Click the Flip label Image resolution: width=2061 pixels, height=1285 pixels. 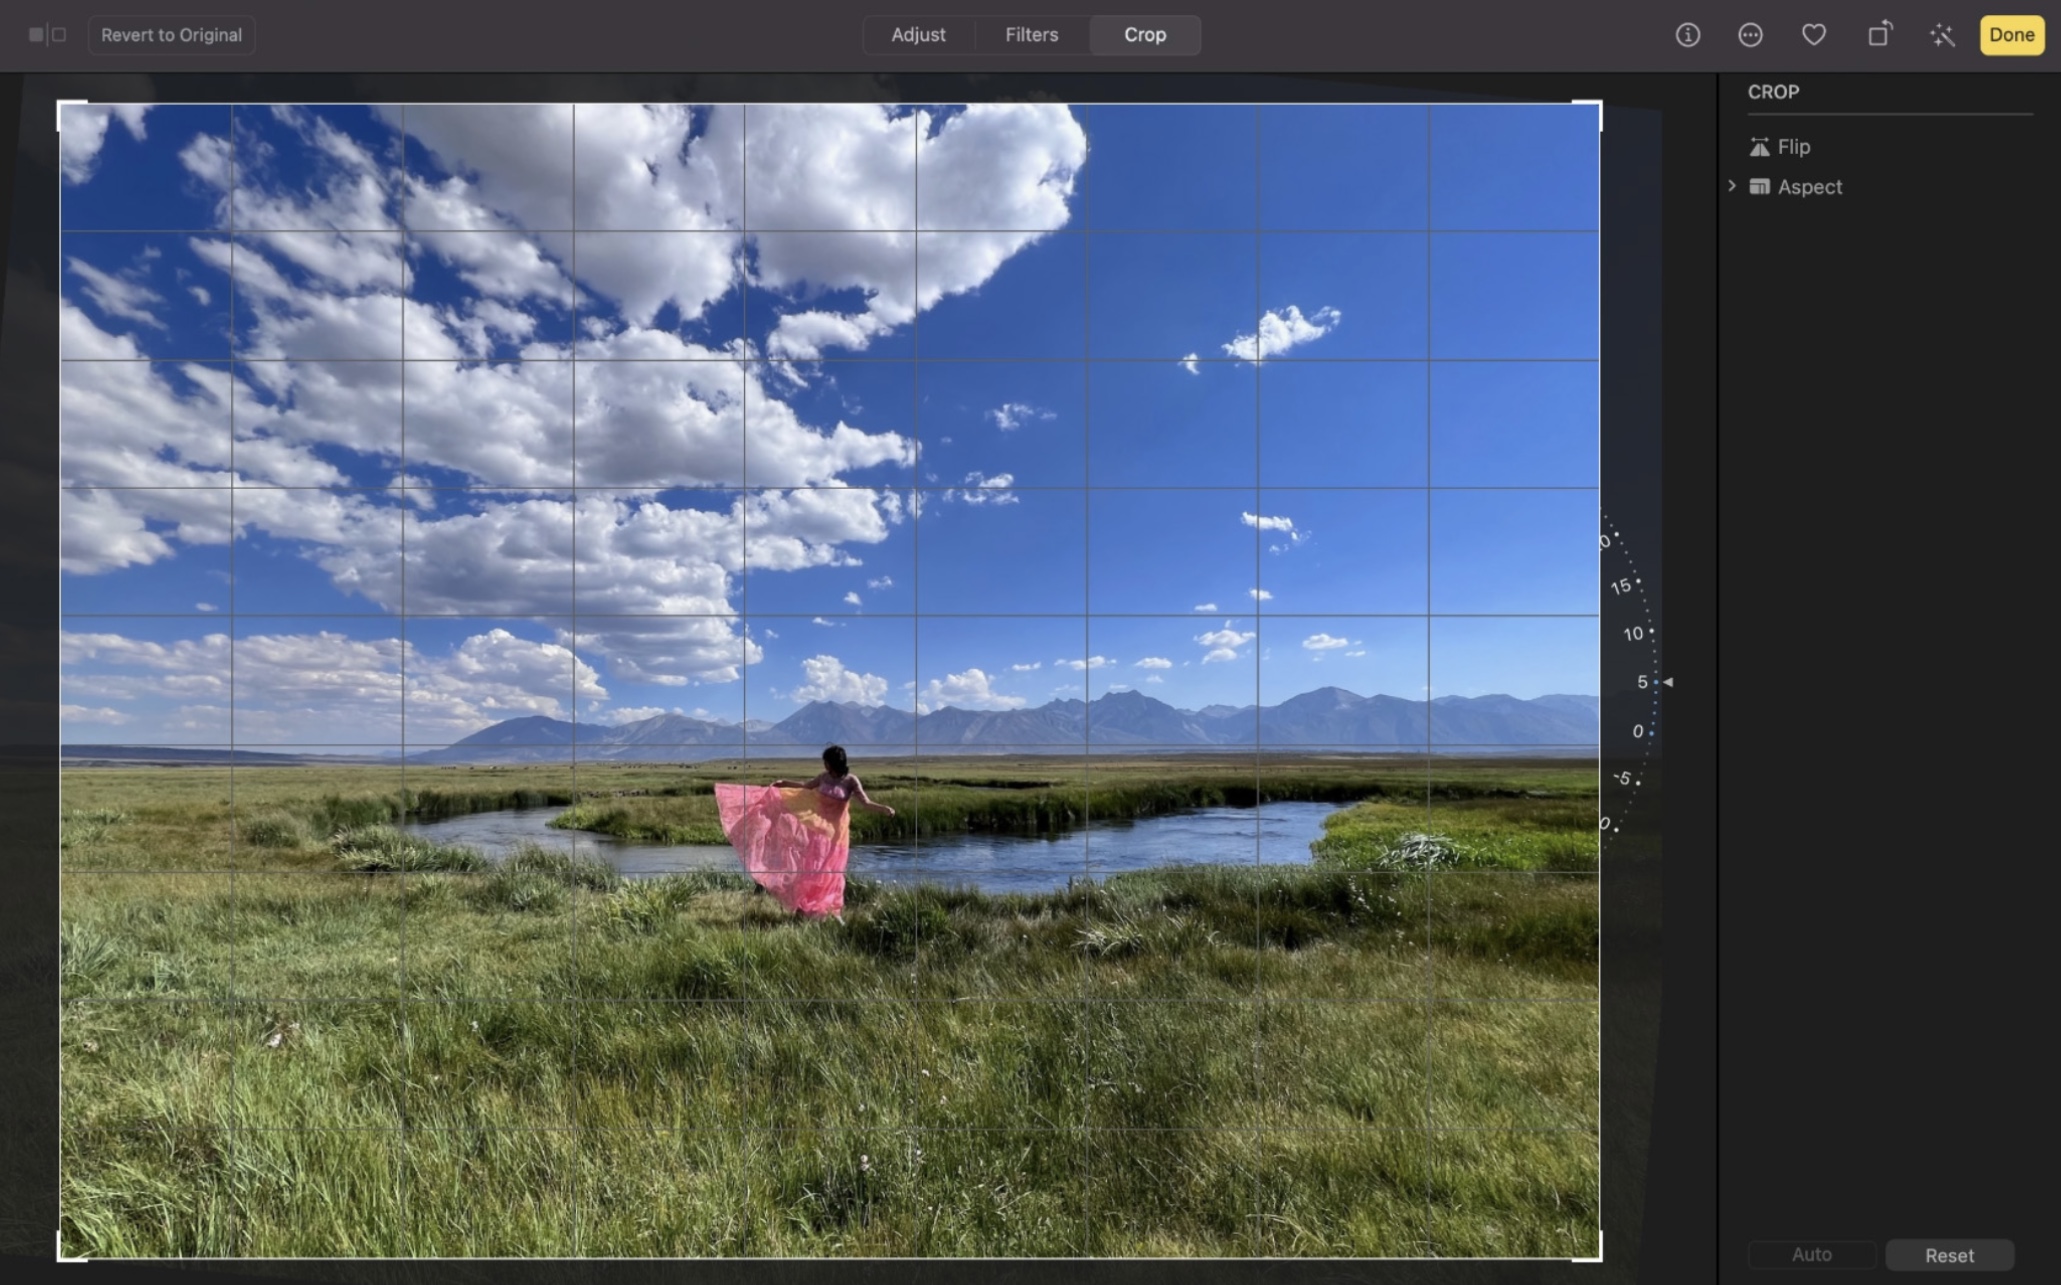coord(1794,147)
